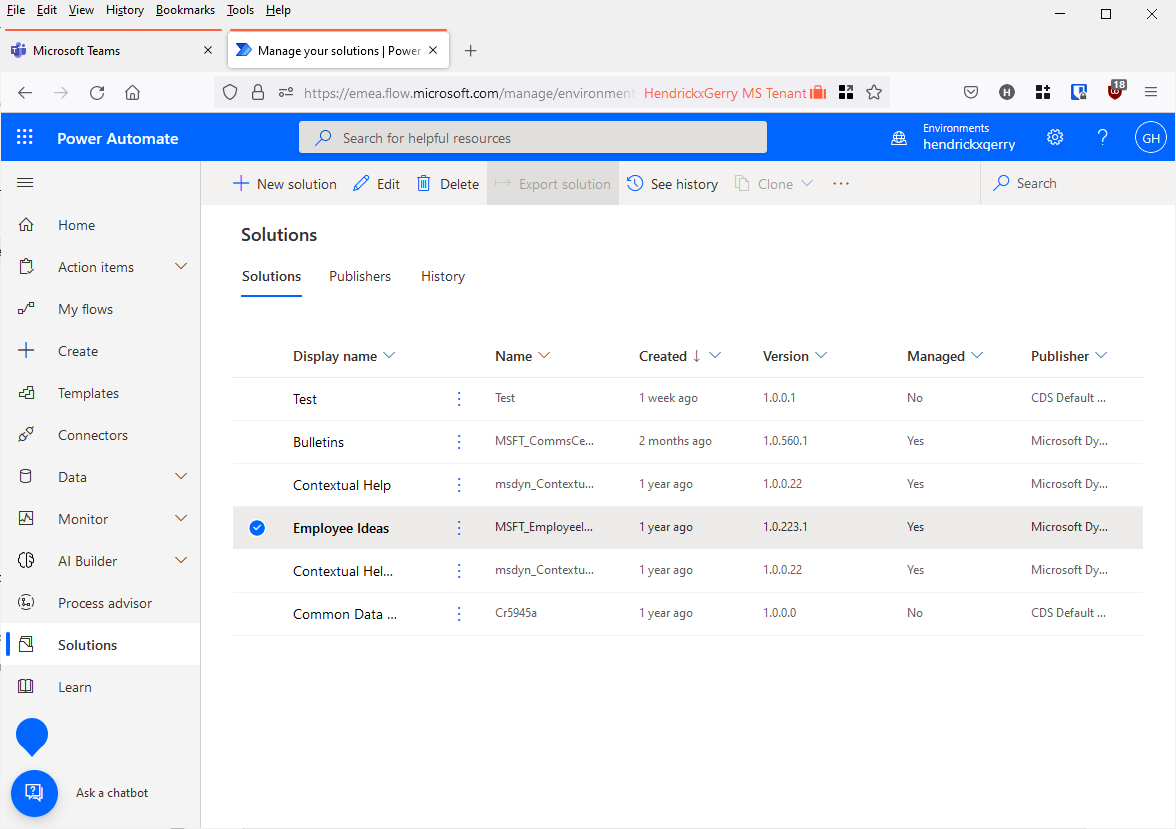Open Connectors from left navigation
Screen dimensions: 1176x829
92,435
